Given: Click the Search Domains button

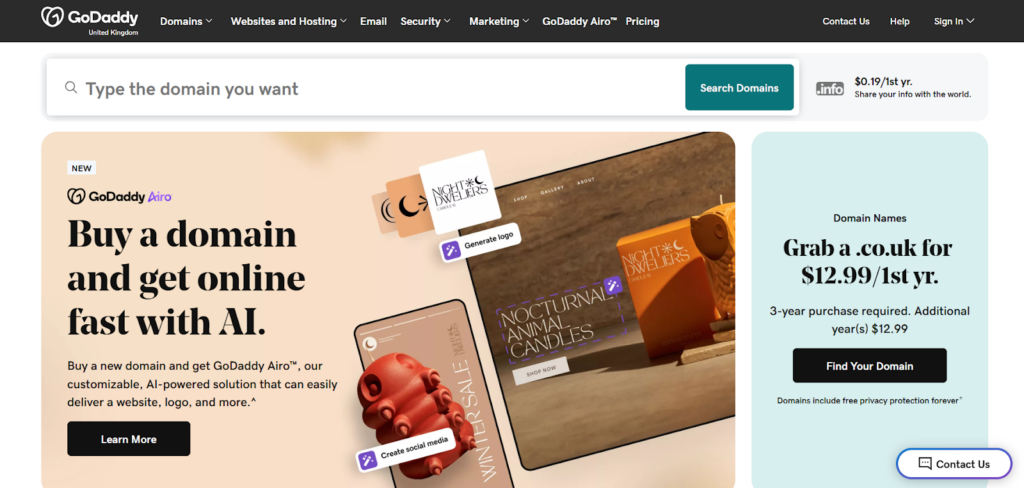Looking at the screenshot, I should tap(739, 88).
